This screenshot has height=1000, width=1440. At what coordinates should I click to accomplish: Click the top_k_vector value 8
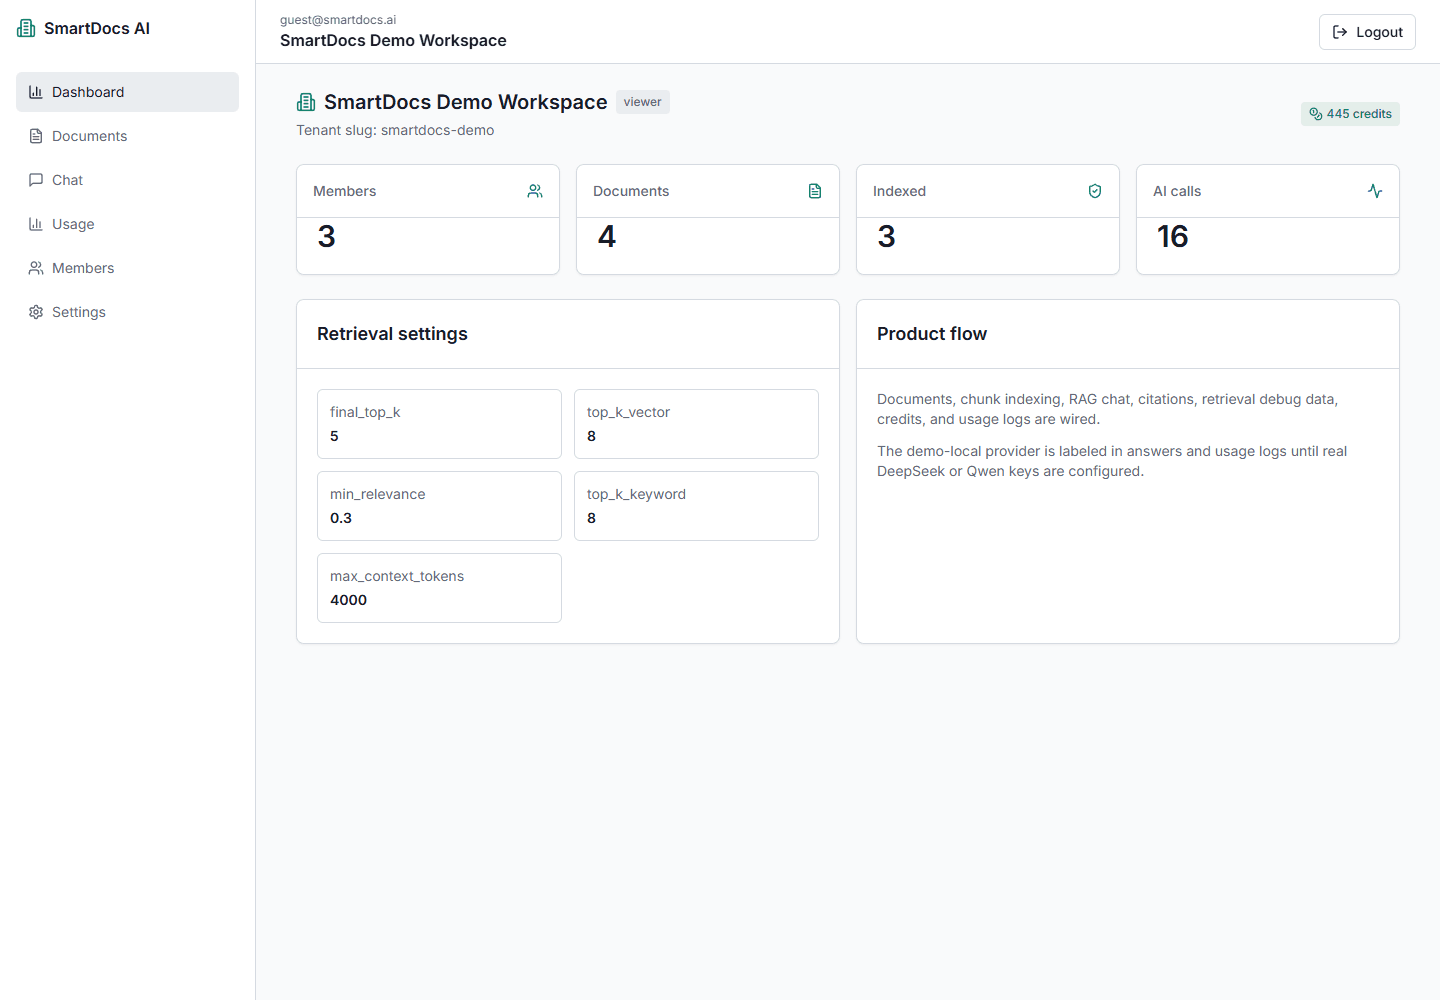(591, 436)
